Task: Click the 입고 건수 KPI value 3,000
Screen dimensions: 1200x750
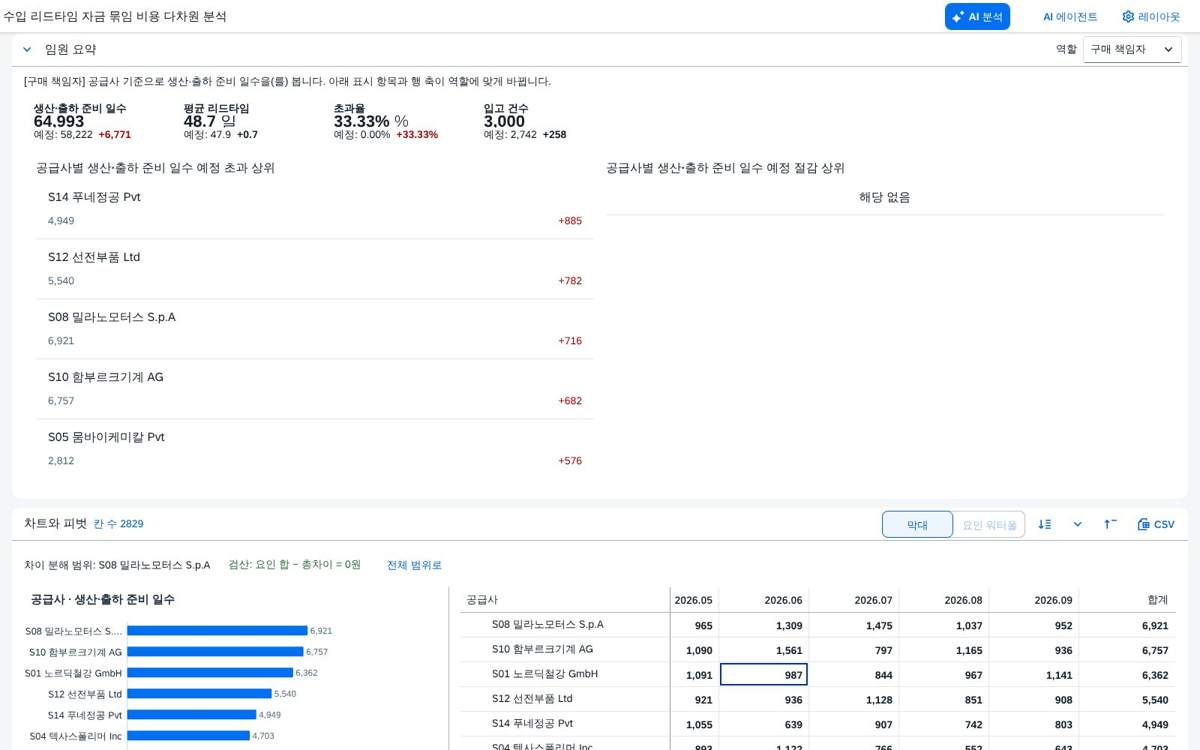Action: (x=504, y=122)
